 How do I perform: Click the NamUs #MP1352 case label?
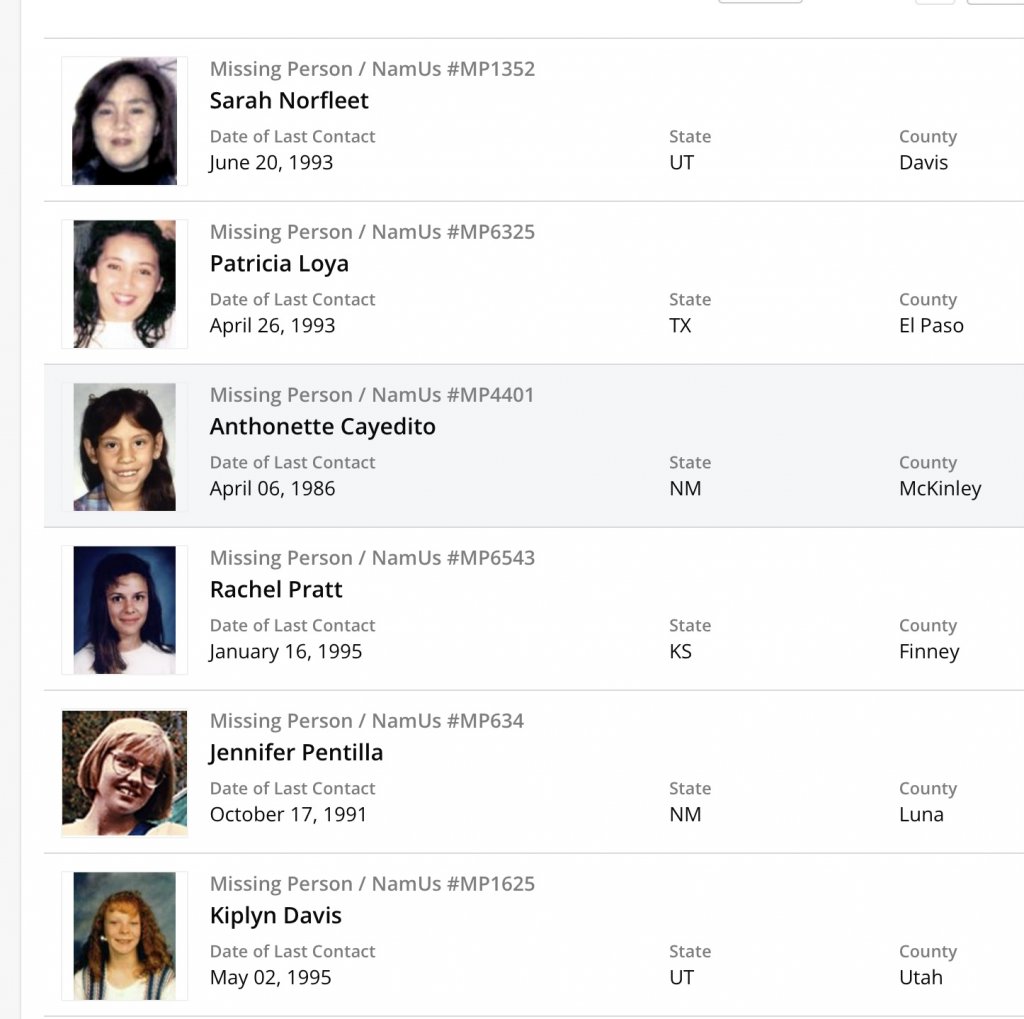(x=372, y=69)
